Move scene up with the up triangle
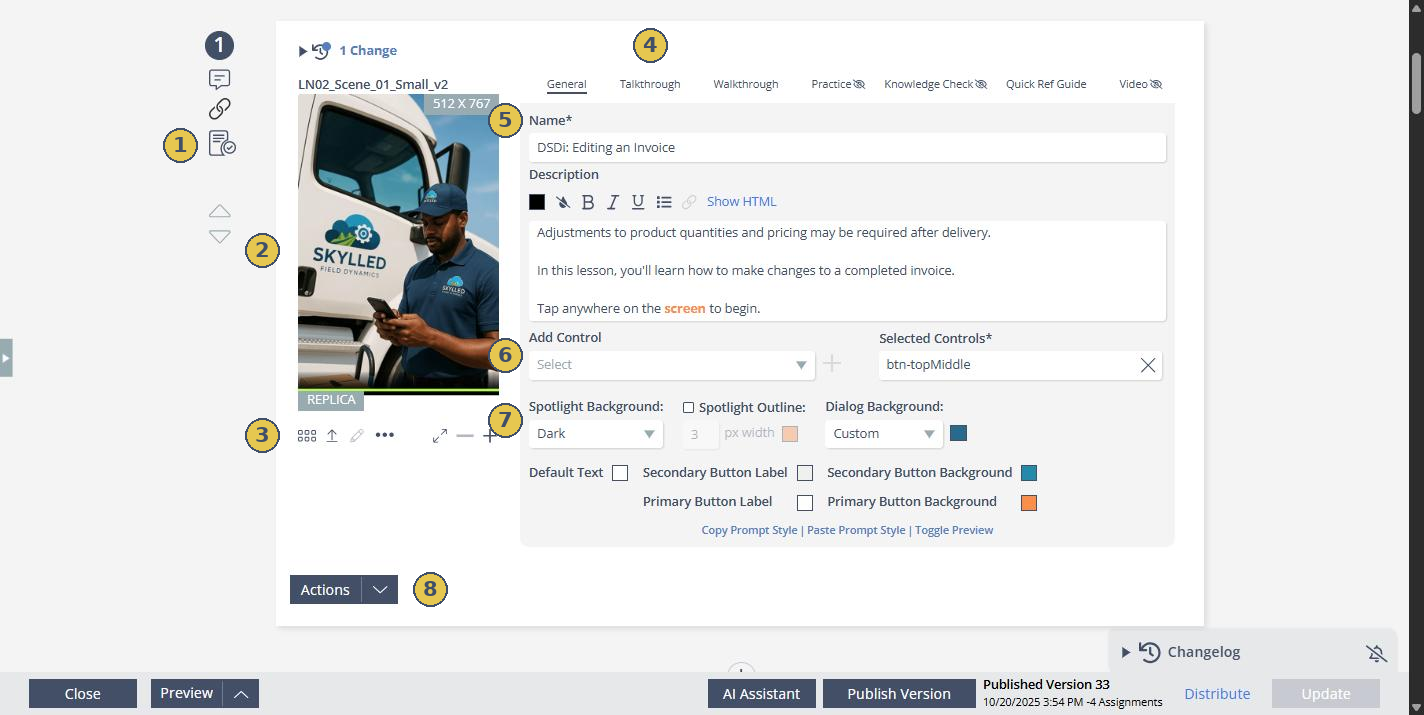This screenshot has width=1424, height=715. 220,211
